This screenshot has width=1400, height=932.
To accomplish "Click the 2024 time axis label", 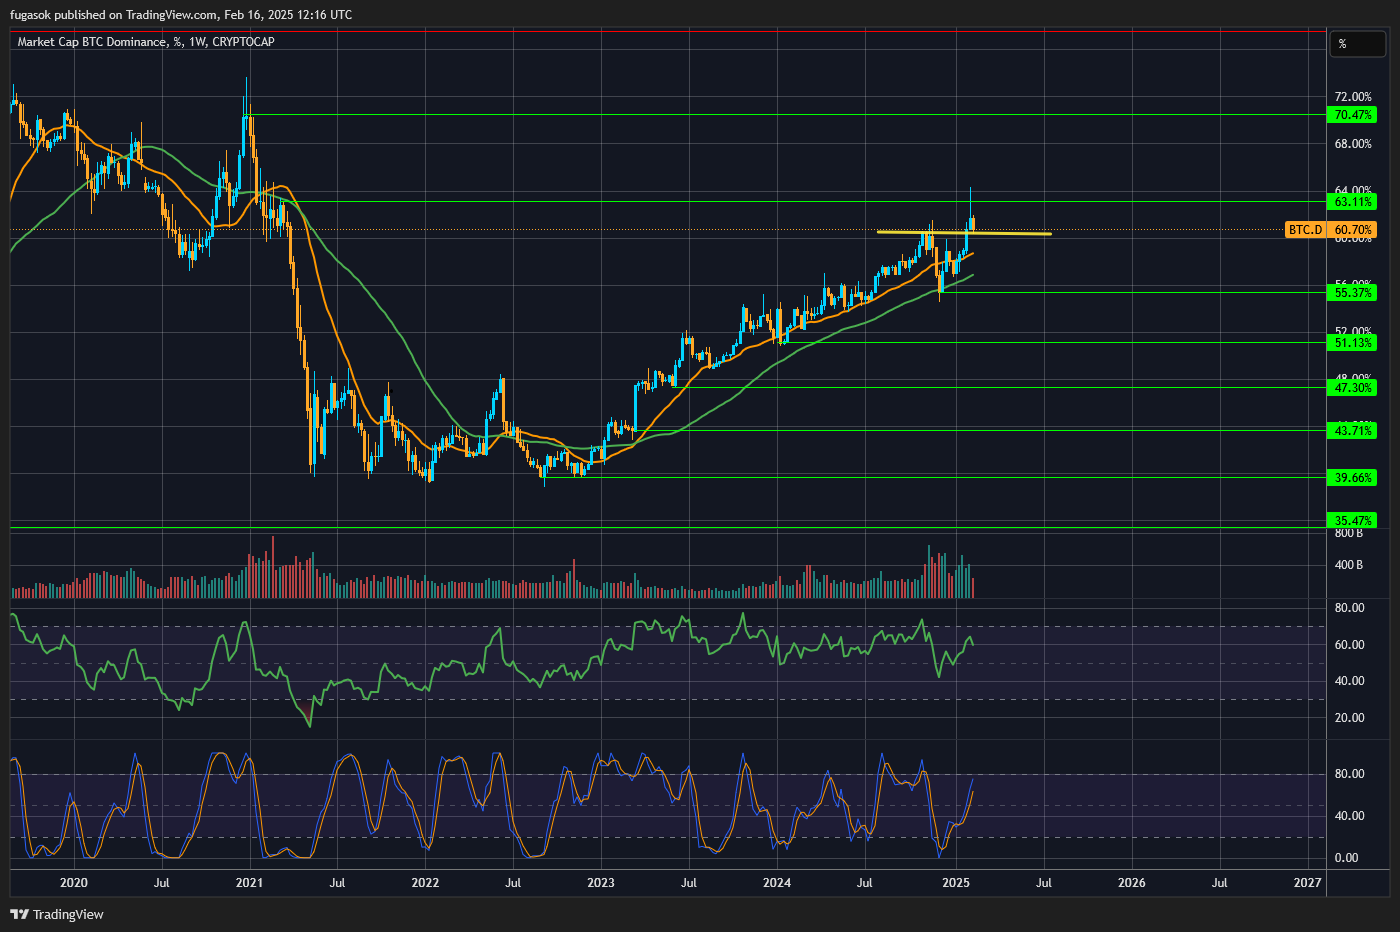I will 777,883.
